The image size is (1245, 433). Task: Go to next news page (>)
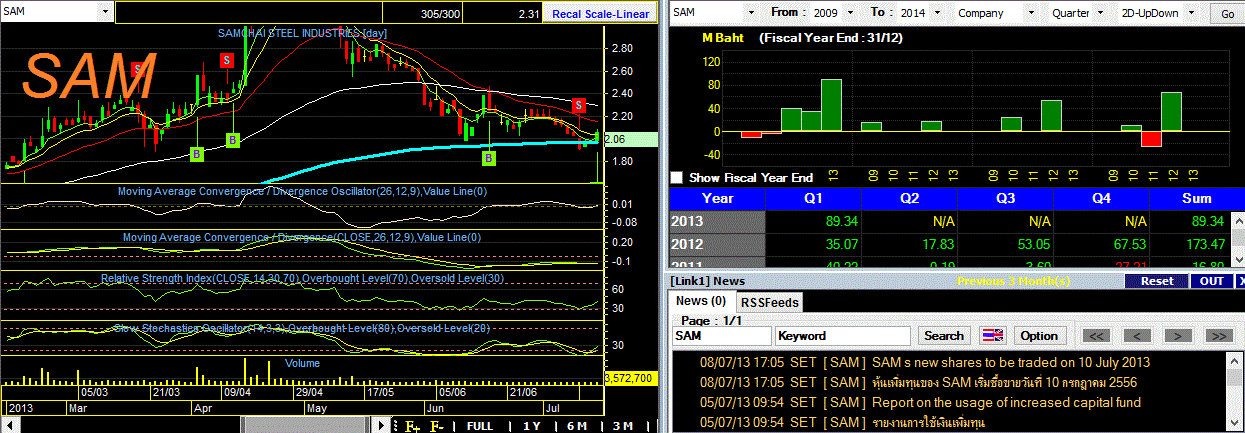(1177, 336)
